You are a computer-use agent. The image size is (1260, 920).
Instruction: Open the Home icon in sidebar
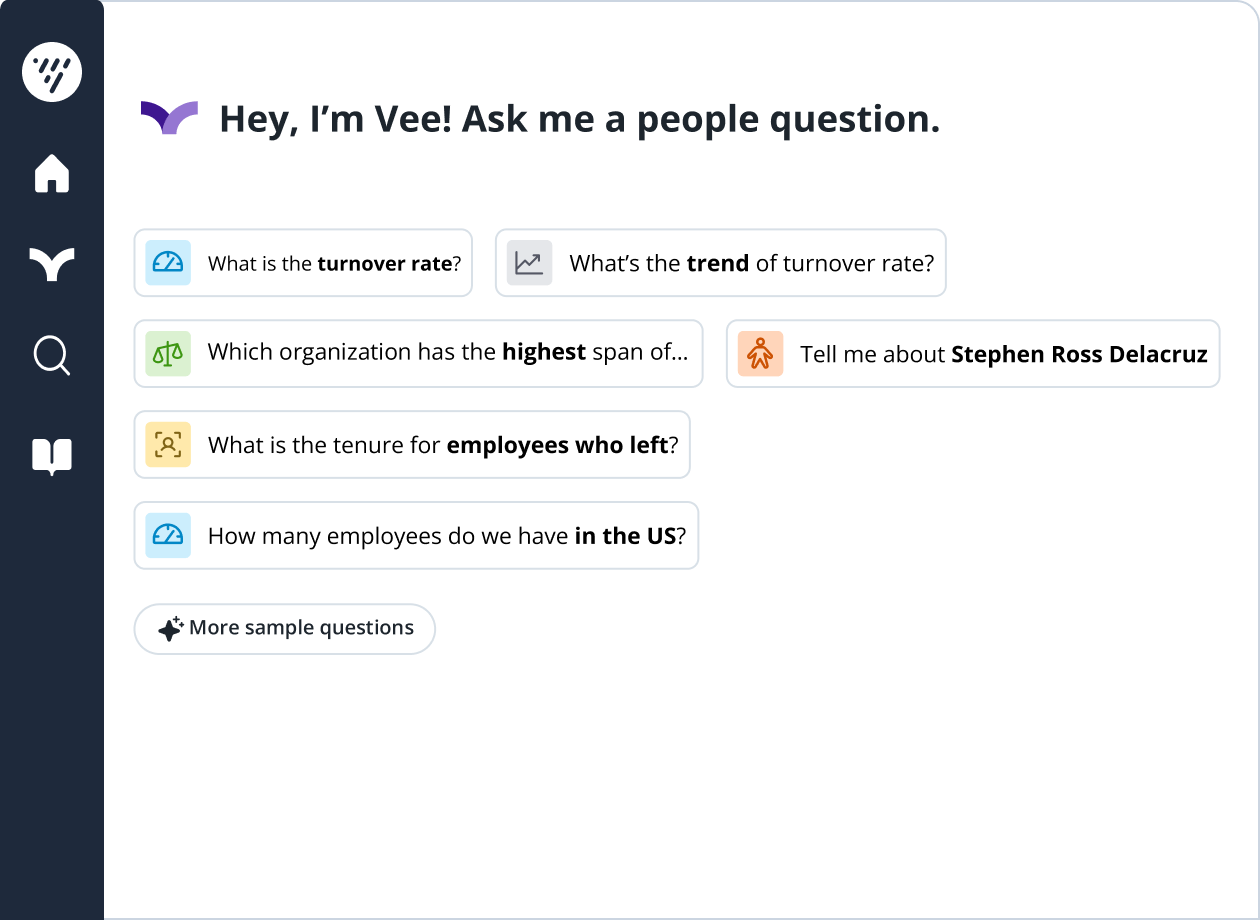(52, 172)
